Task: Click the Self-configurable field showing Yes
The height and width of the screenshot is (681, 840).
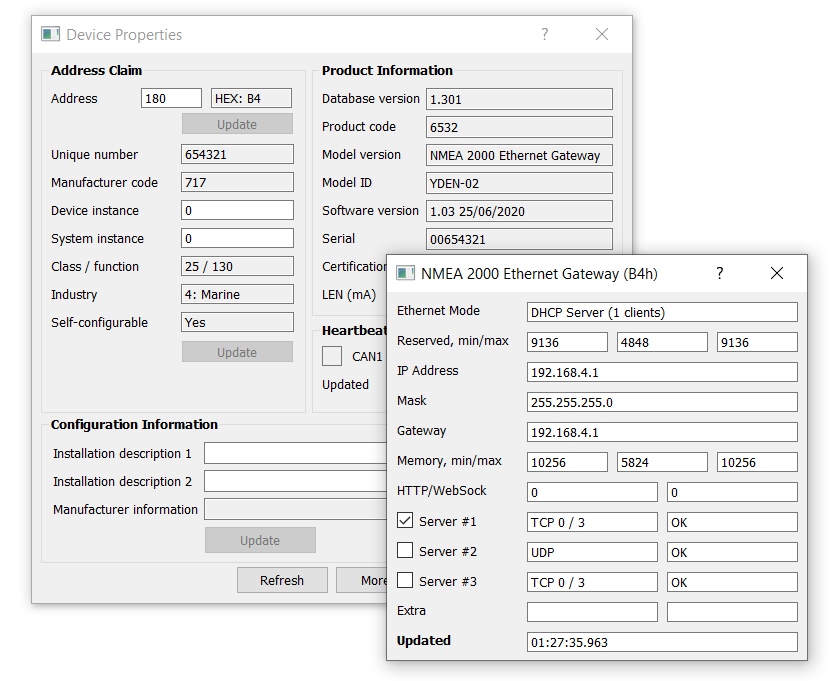Action: tap(237, 322)
